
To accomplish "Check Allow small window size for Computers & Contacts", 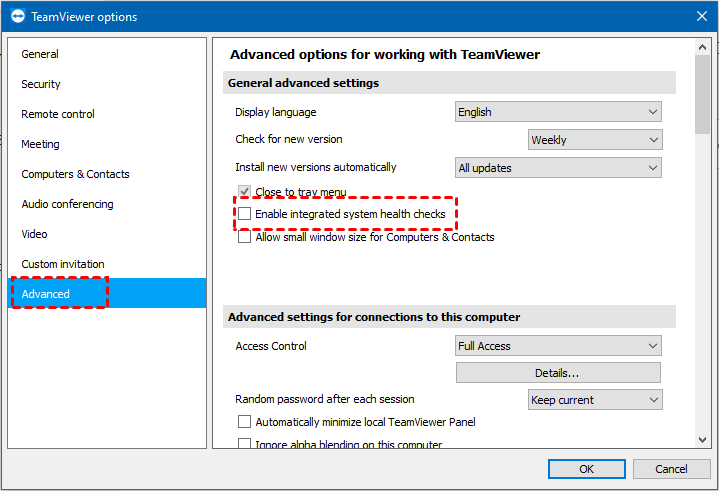I will click(244, 237).
